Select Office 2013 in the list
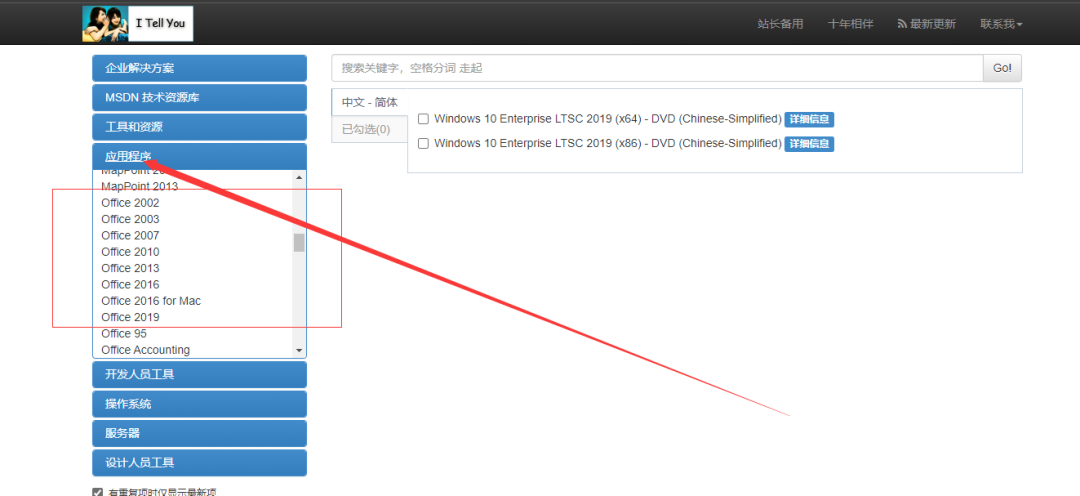The height and width of the screenshot is (496, 1080). coord(130,268)
